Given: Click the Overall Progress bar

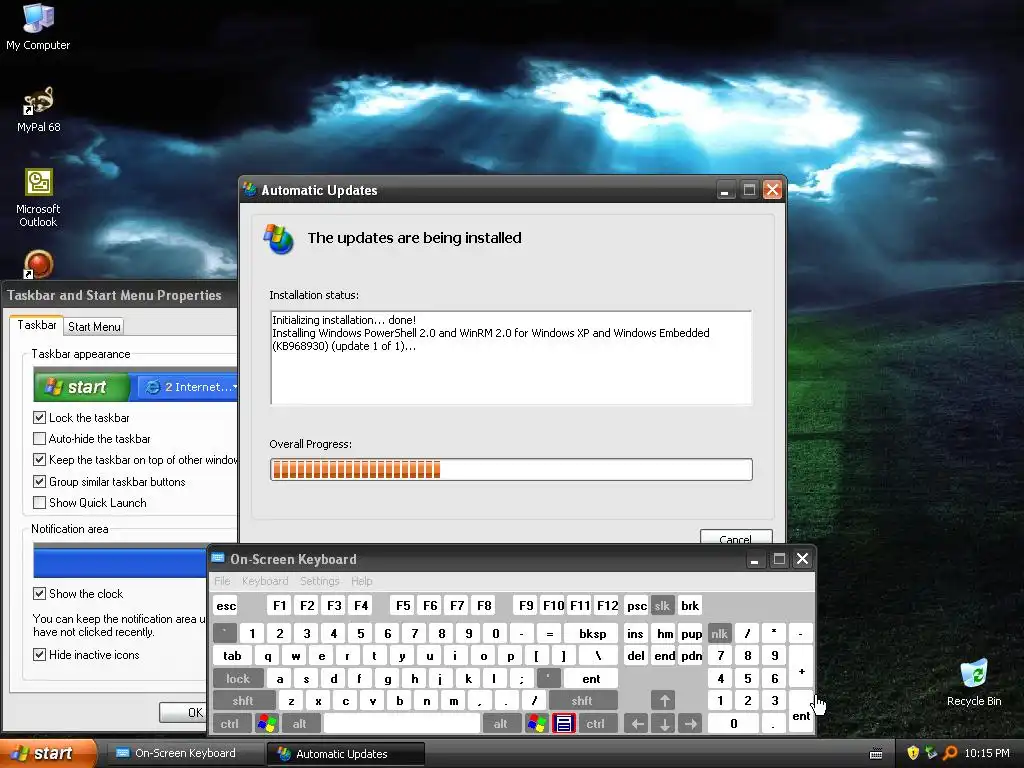Looking at the screenshot, I should tap(511, 470).
